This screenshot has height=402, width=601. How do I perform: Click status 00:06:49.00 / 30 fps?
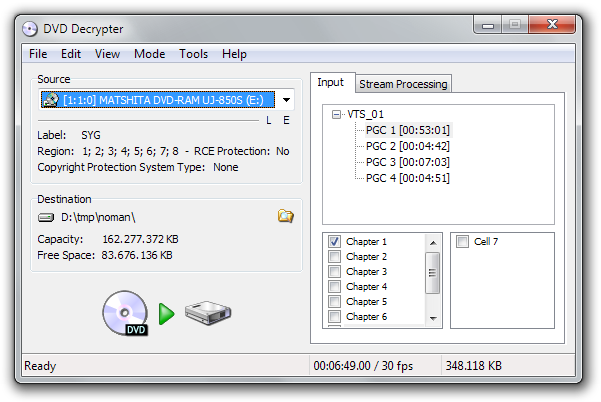pos(363,366)
